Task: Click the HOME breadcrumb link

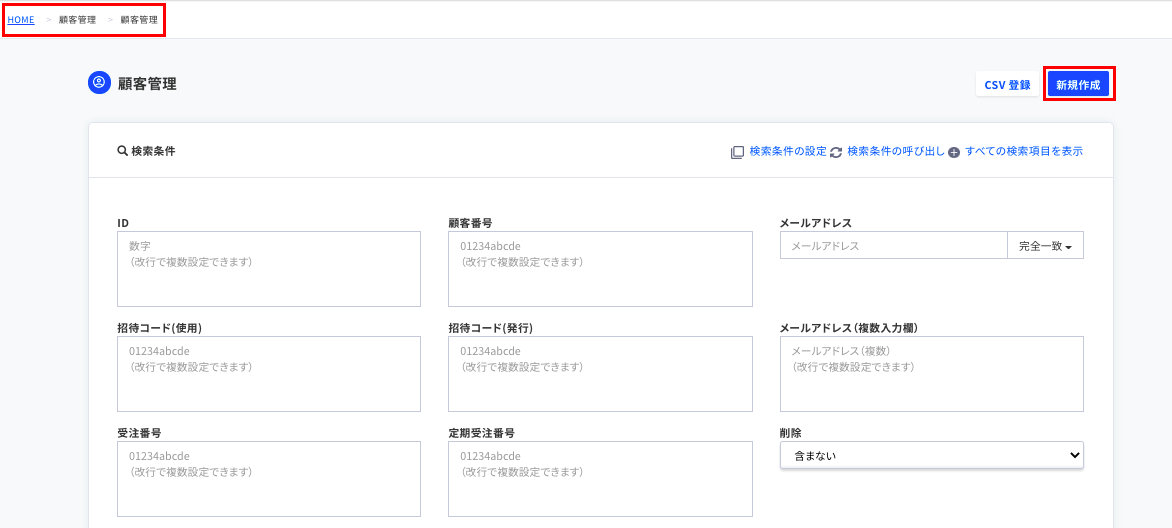Action: click(x=21, y=20)
